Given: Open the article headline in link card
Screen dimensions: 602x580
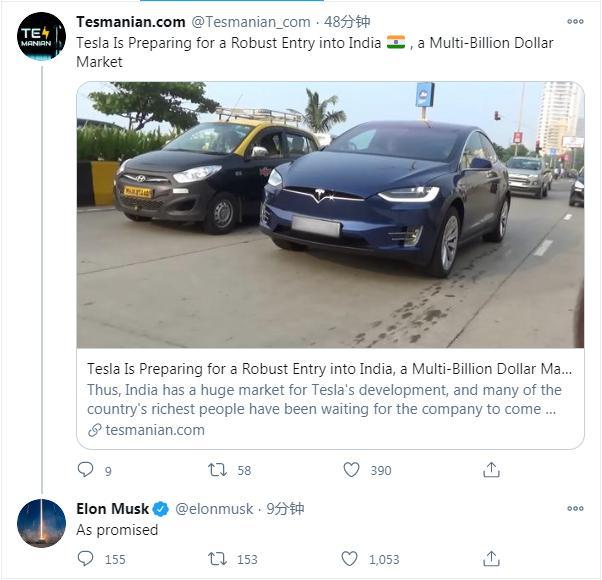Looking at the screenshot, I should [x=330, y=368].
